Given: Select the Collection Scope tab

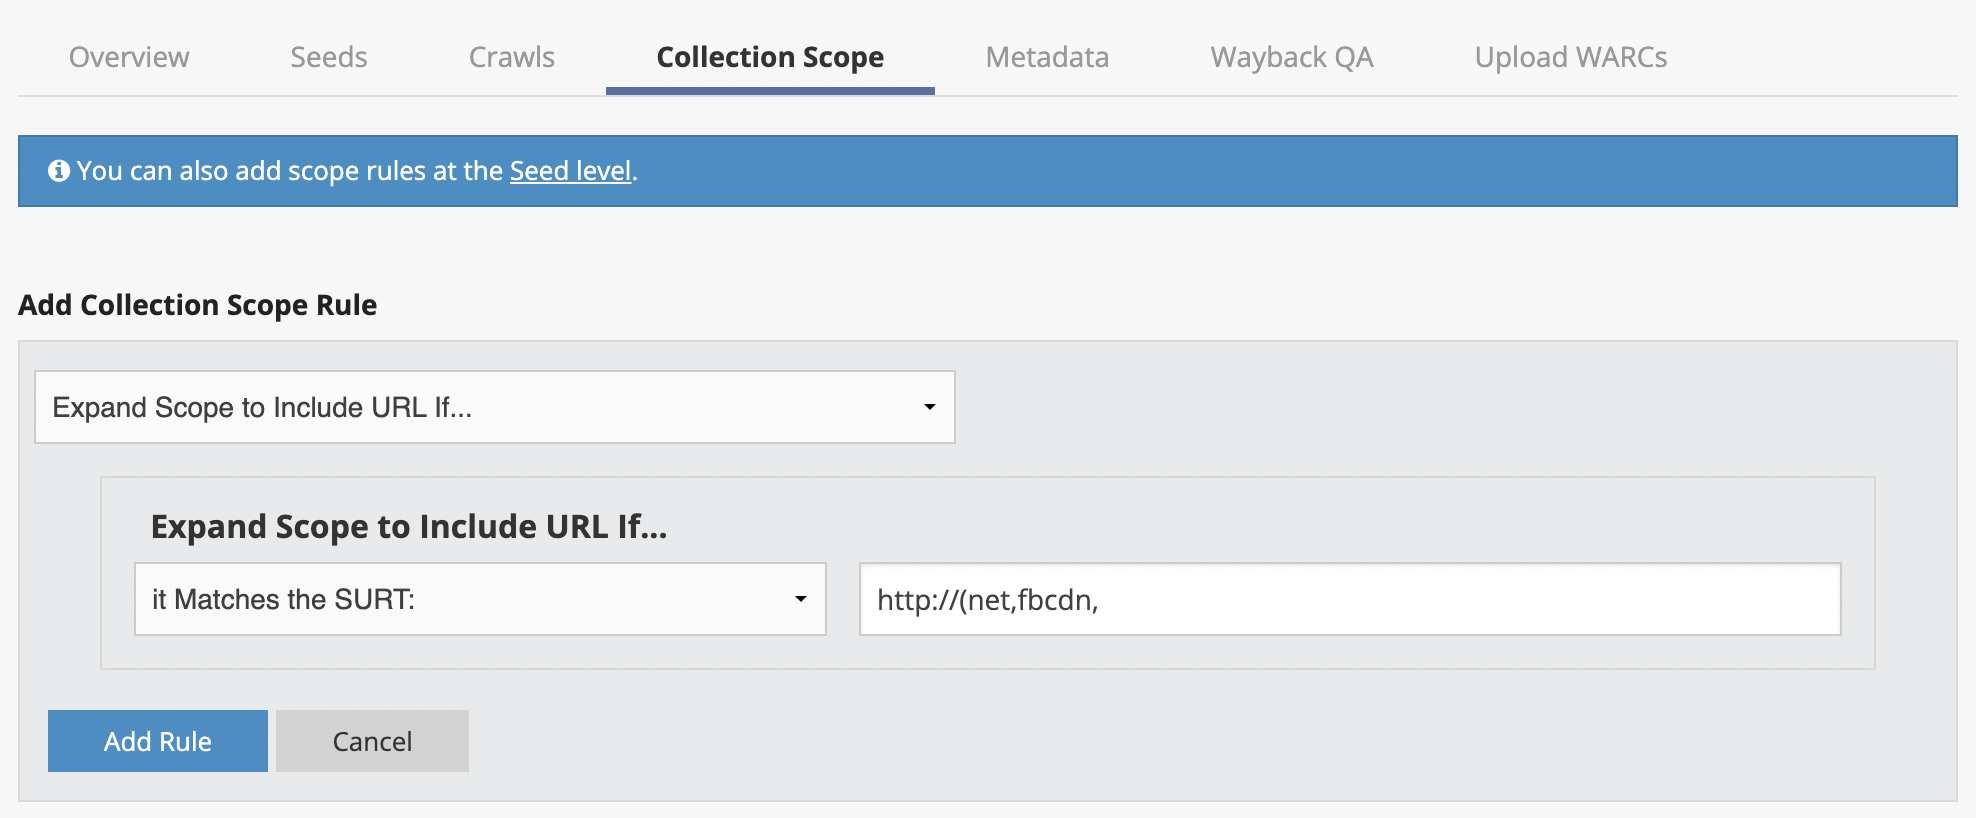Looking at the screenshot, I should click(770, 57).
